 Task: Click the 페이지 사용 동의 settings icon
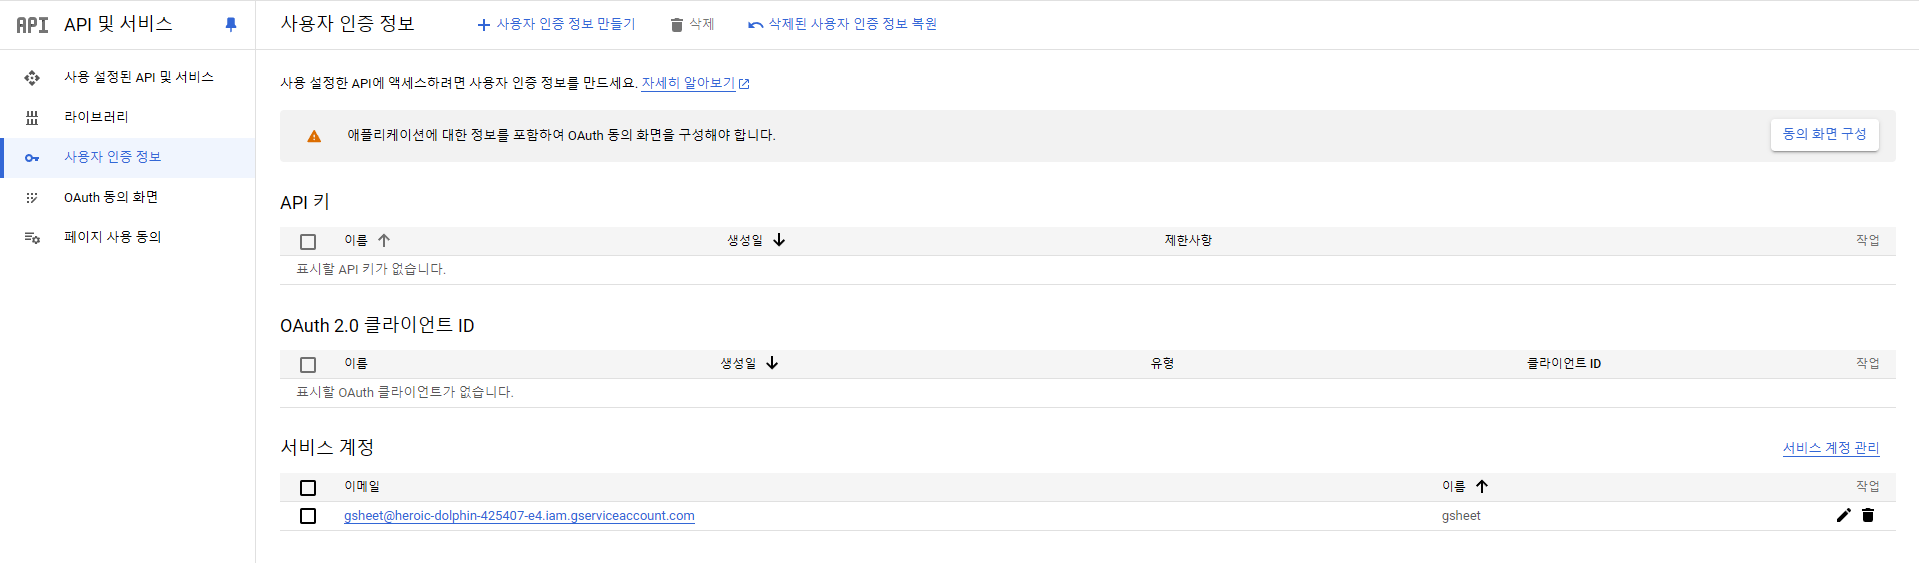(x=32, y=238)
